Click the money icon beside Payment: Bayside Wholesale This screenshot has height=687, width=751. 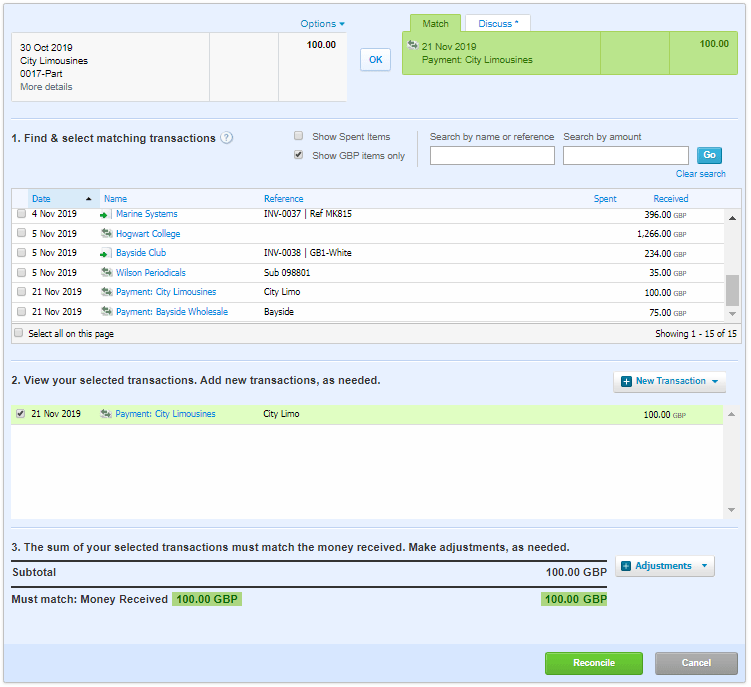point(105,312)
